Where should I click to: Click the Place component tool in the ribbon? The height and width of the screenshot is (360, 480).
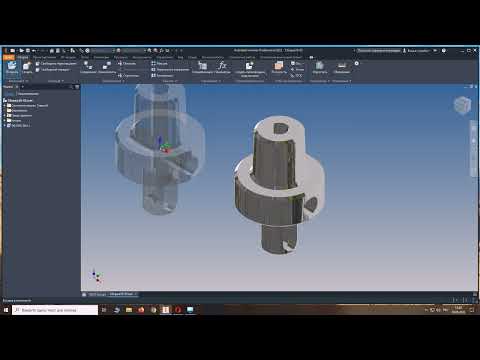12,67
